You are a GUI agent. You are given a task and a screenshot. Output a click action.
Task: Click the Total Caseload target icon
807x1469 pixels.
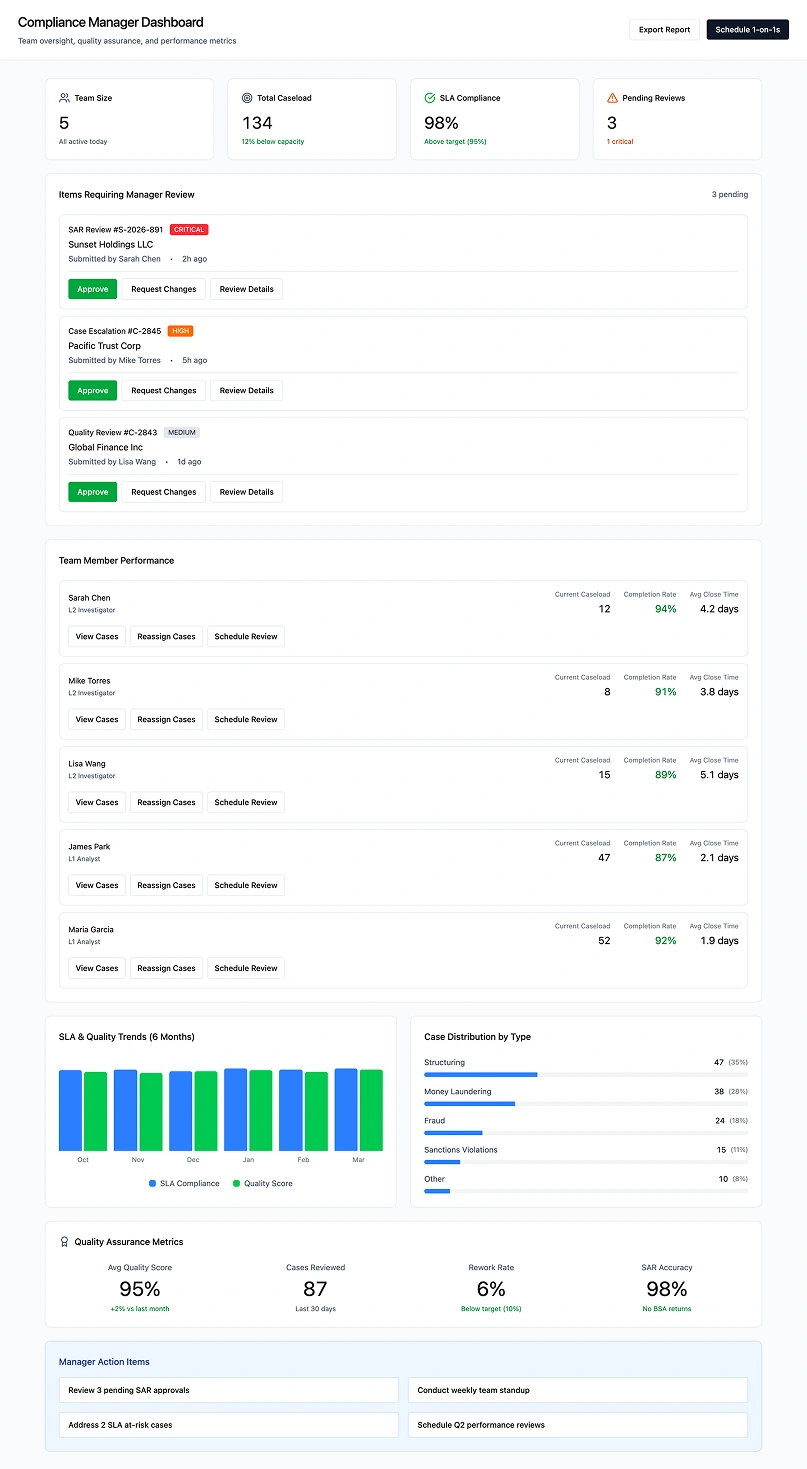247,98
